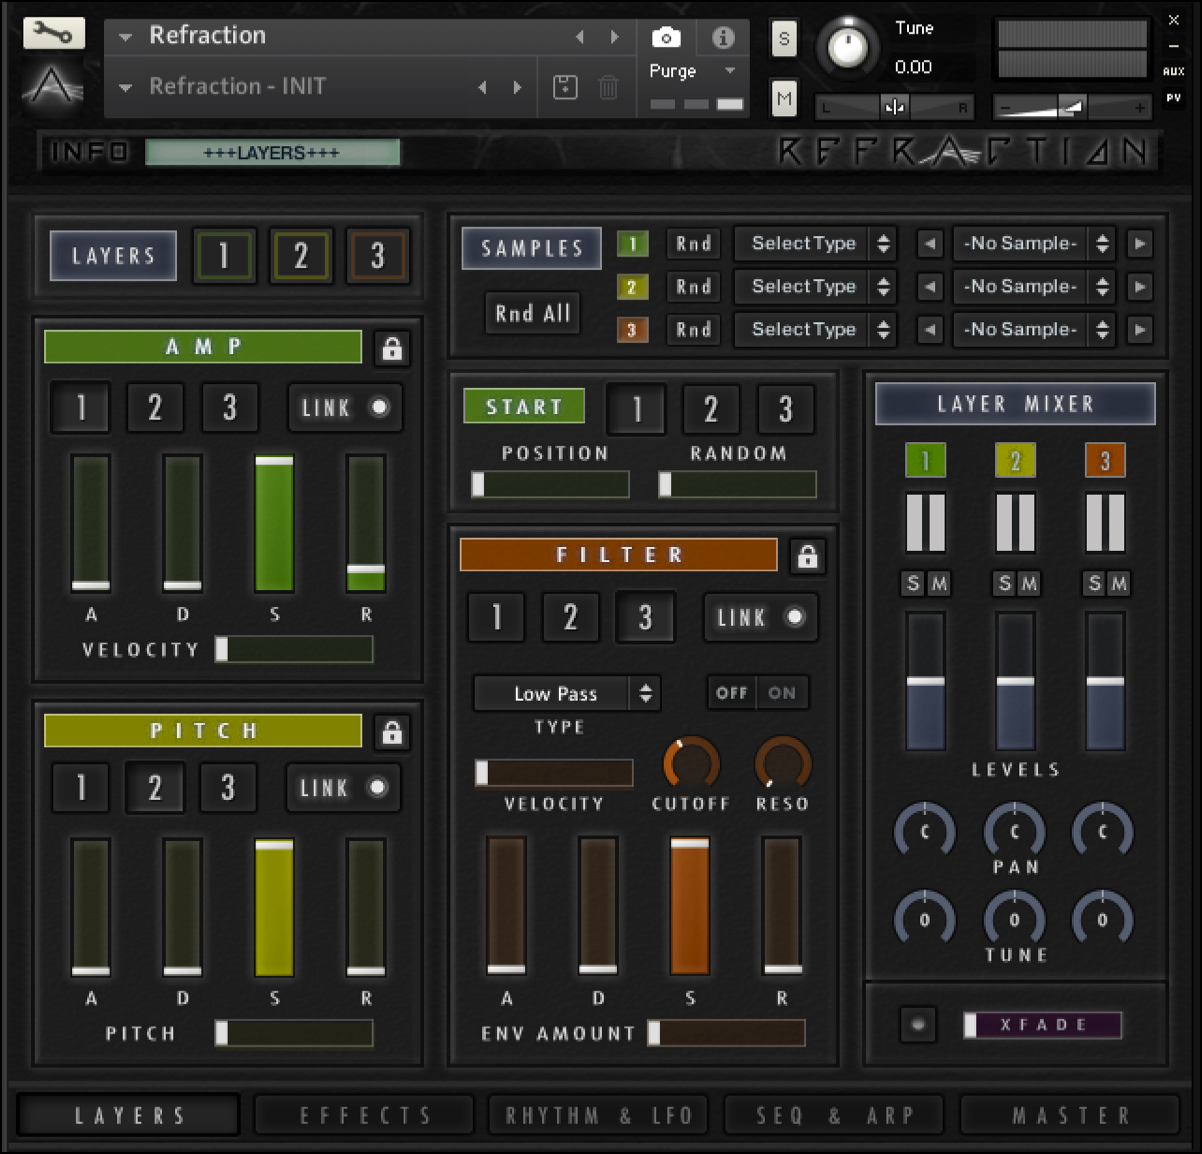Screen dimensions: 1202x1154
Task: Switch to the LAYERS bottom tab
Action: [x=129, y=1115]
